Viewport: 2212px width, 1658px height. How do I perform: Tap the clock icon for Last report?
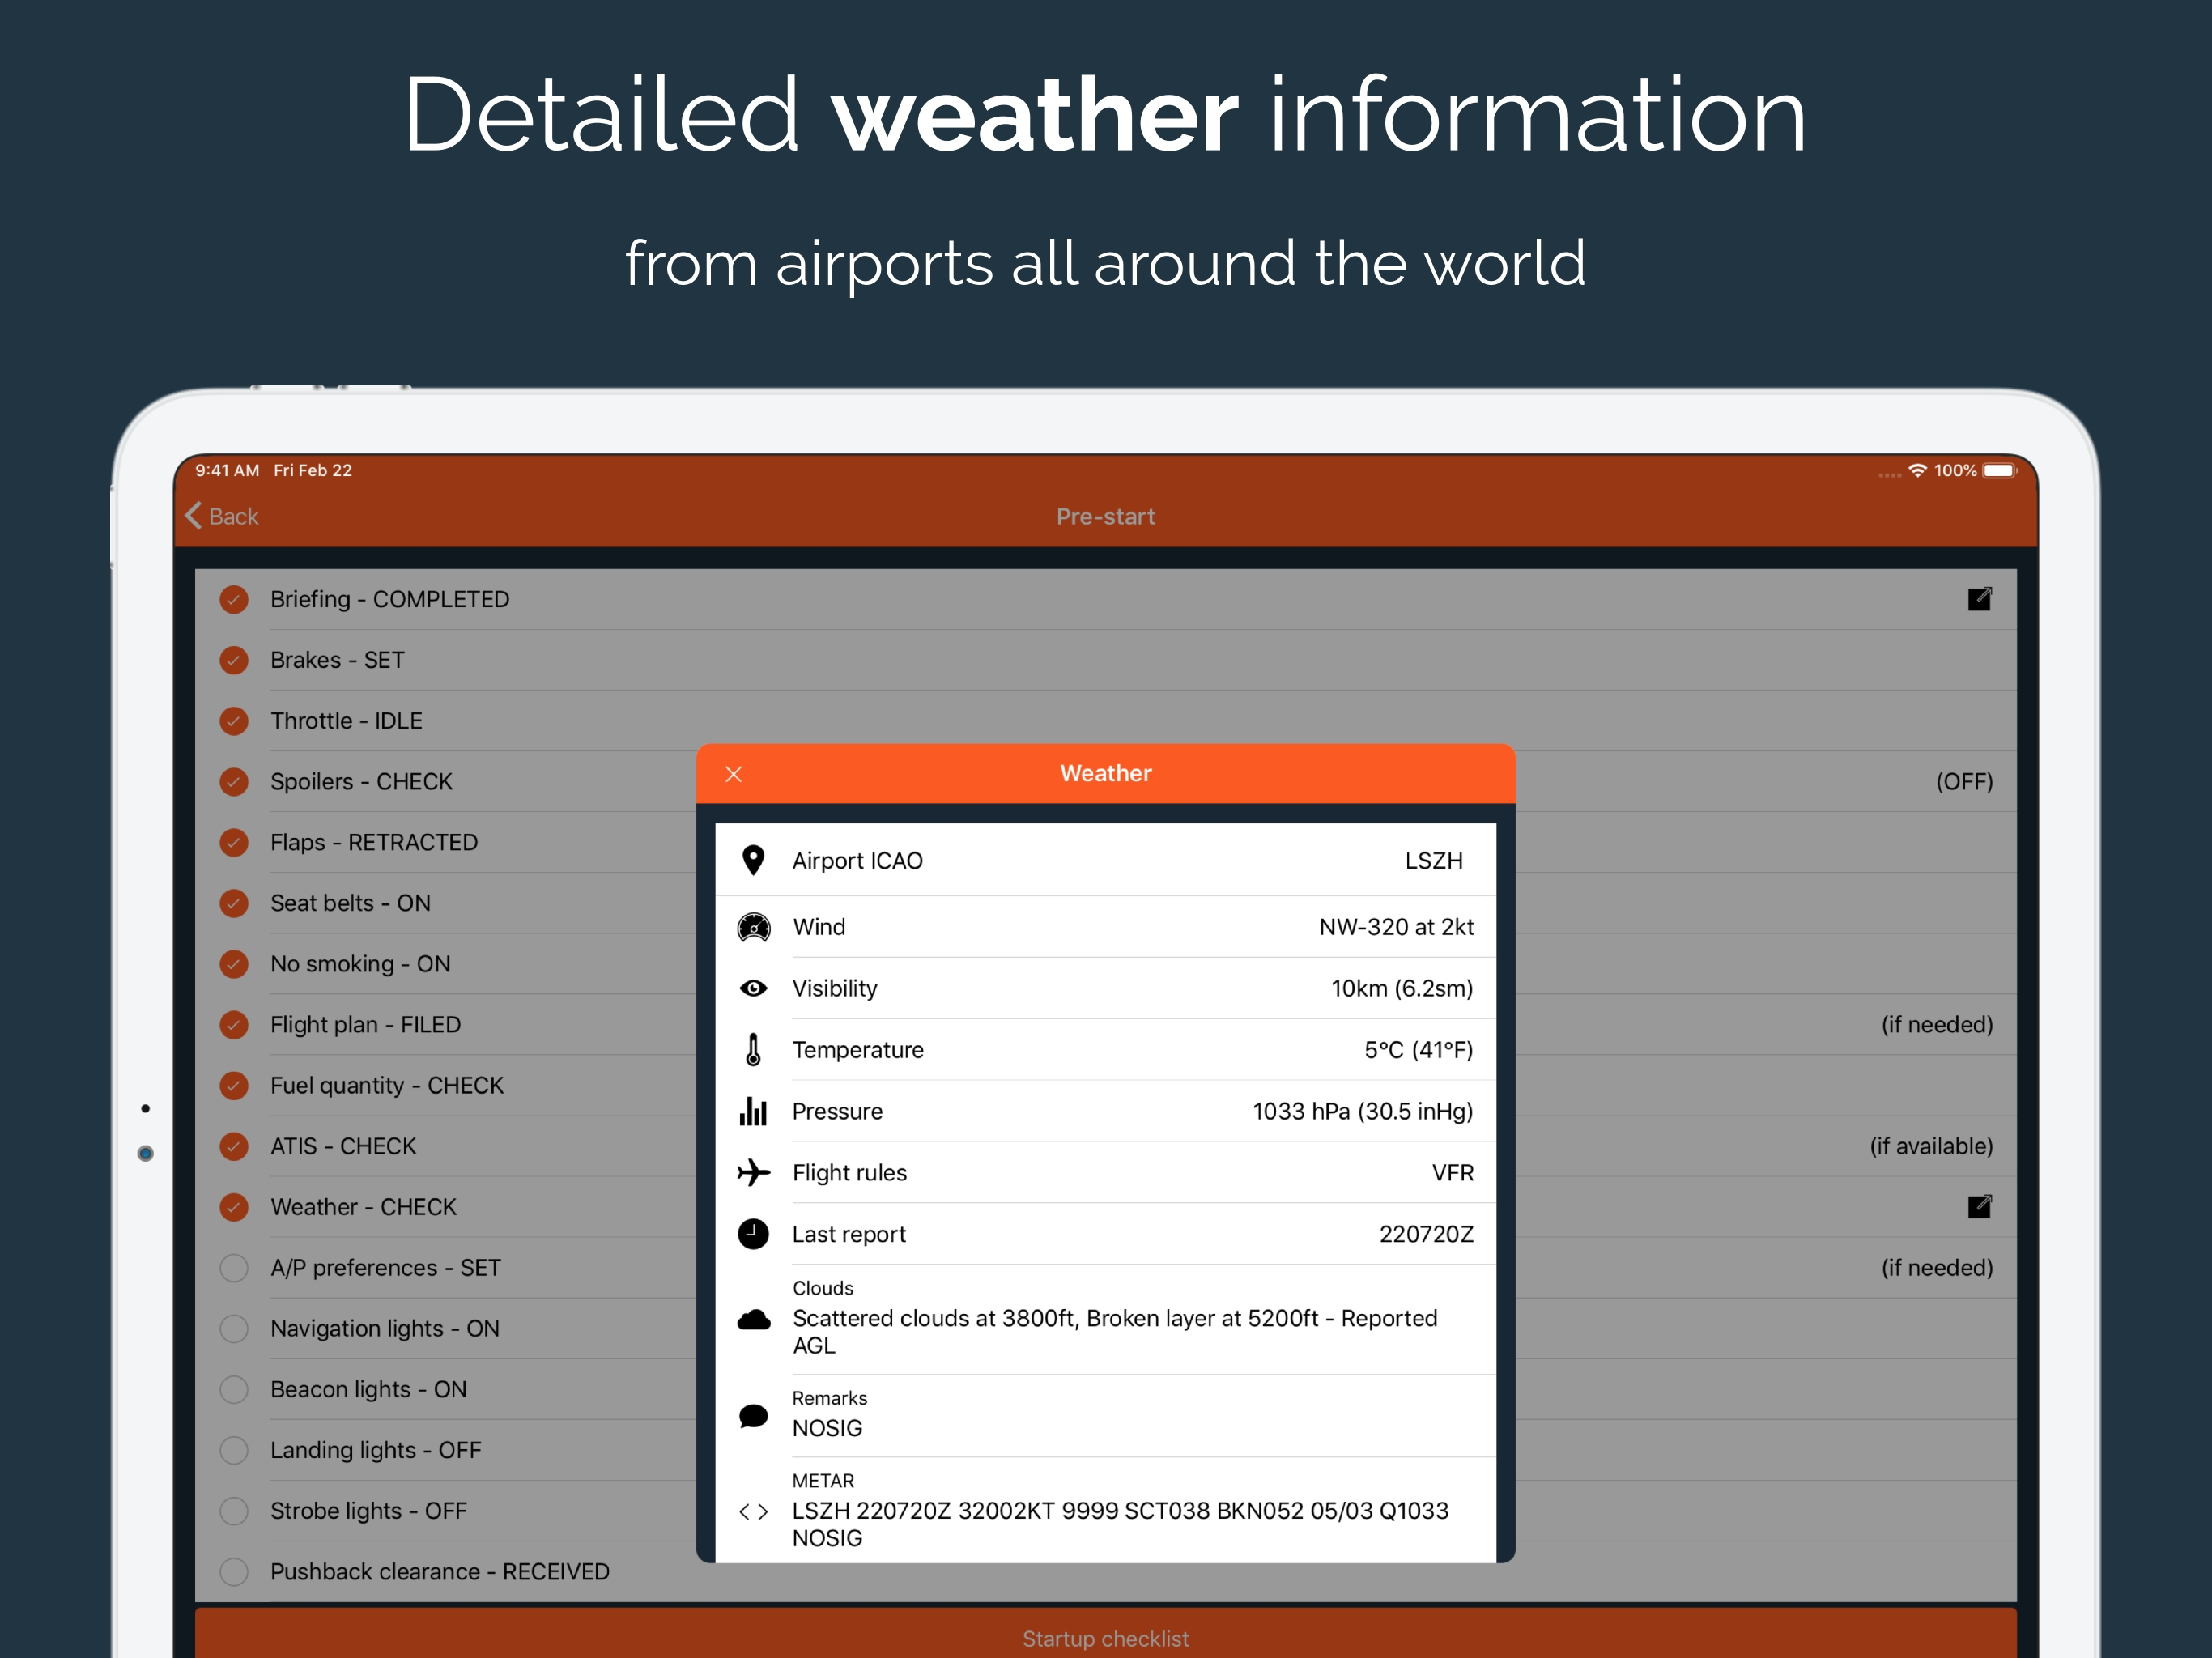[x=753, y=1234]
